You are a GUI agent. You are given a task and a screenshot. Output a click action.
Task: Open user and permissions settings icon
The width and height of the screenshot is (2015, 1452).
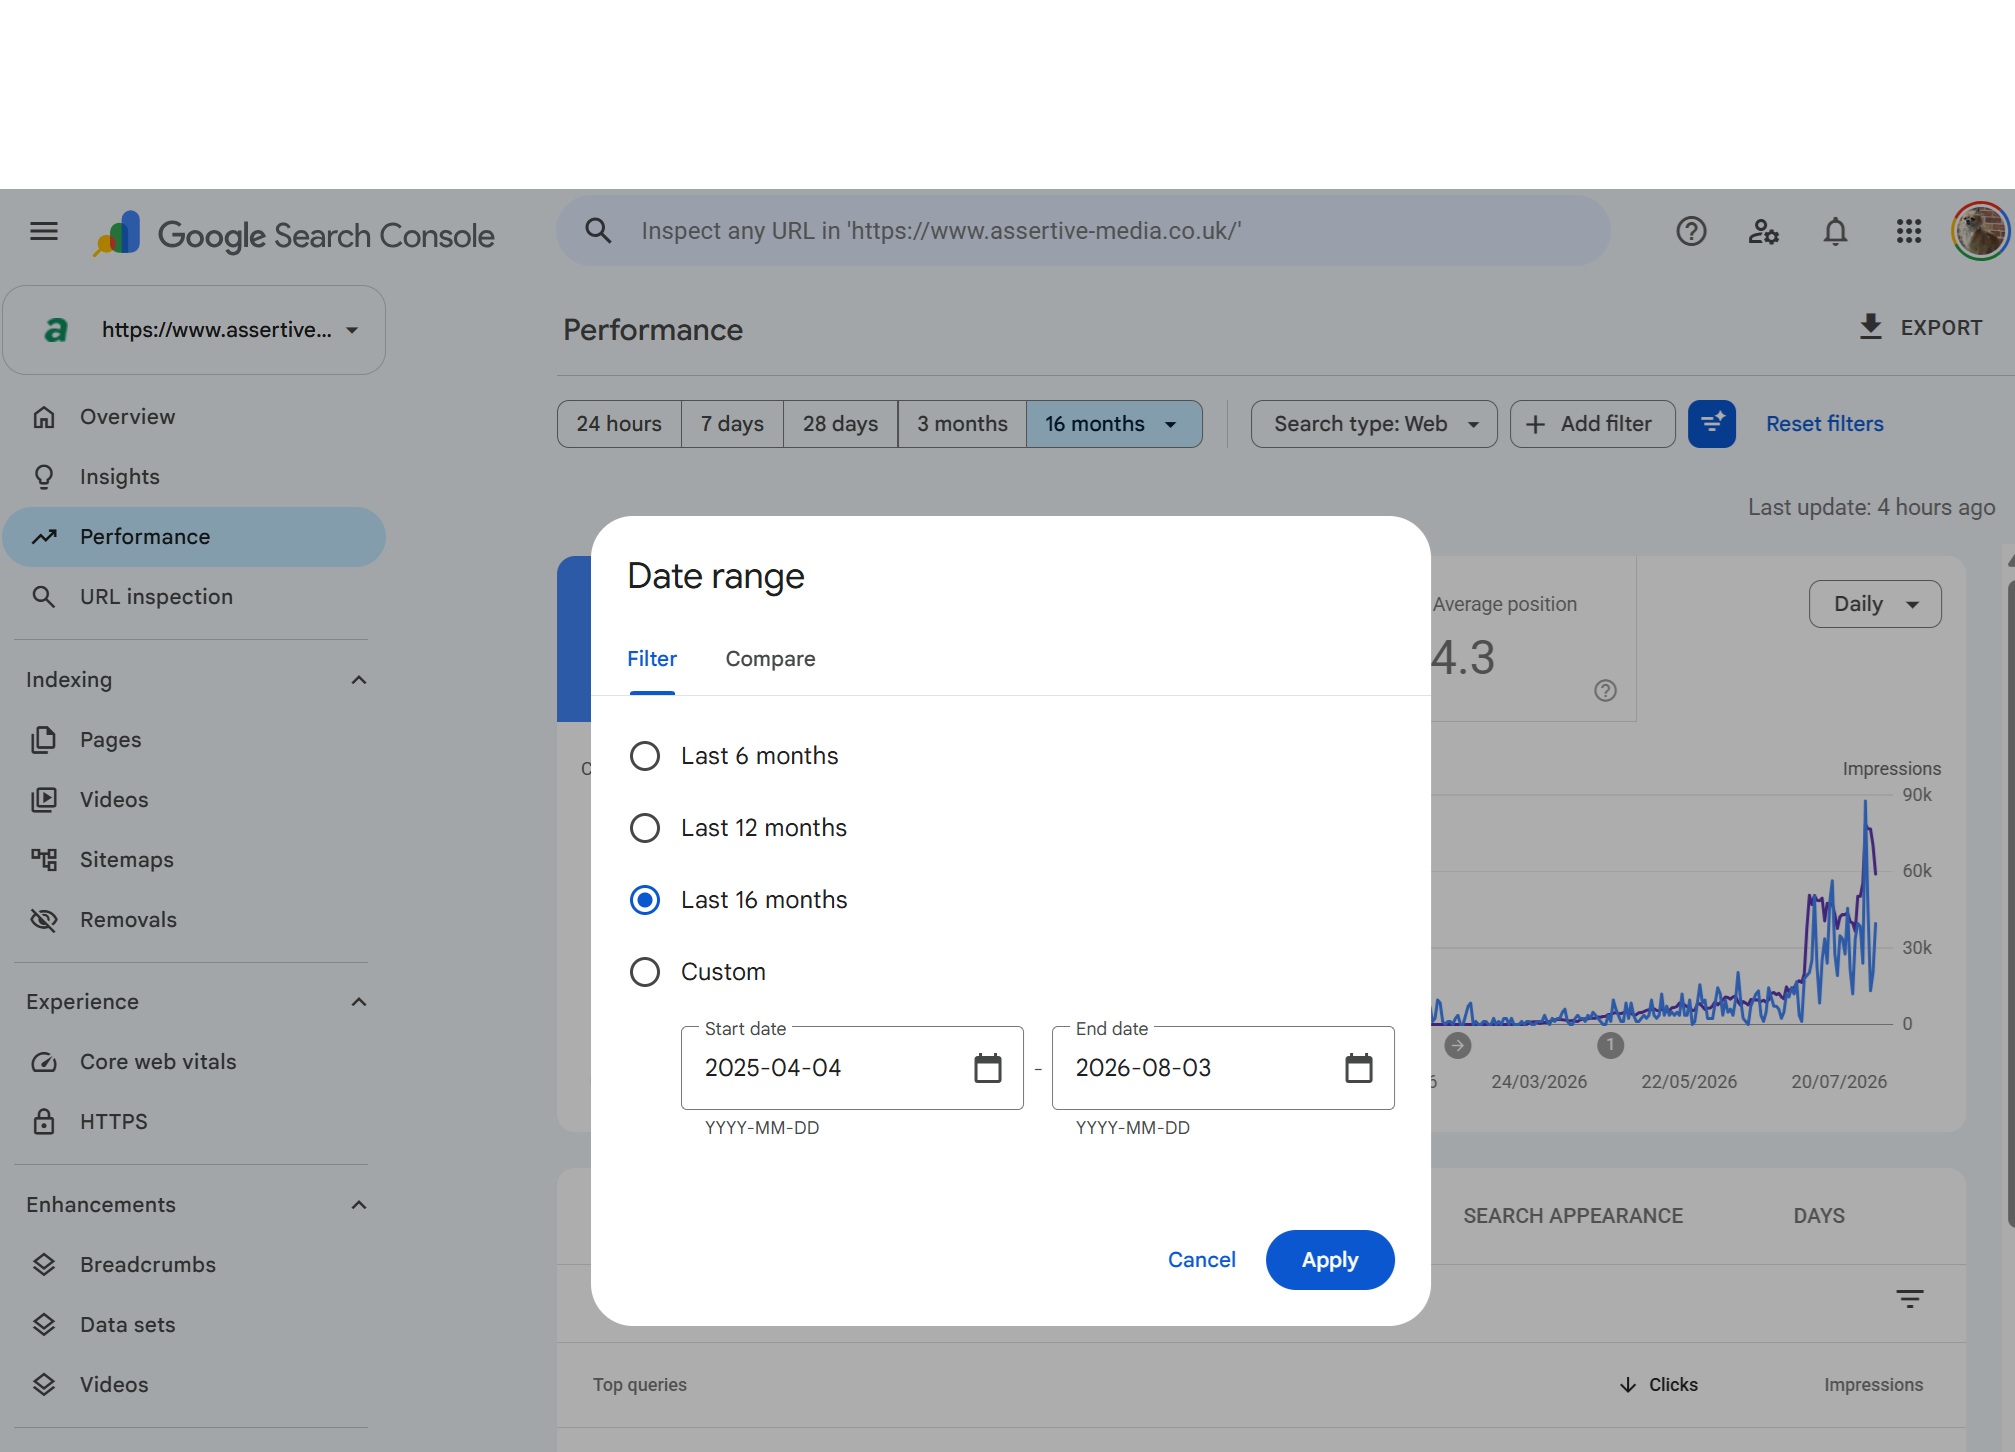click(1763, 232)
